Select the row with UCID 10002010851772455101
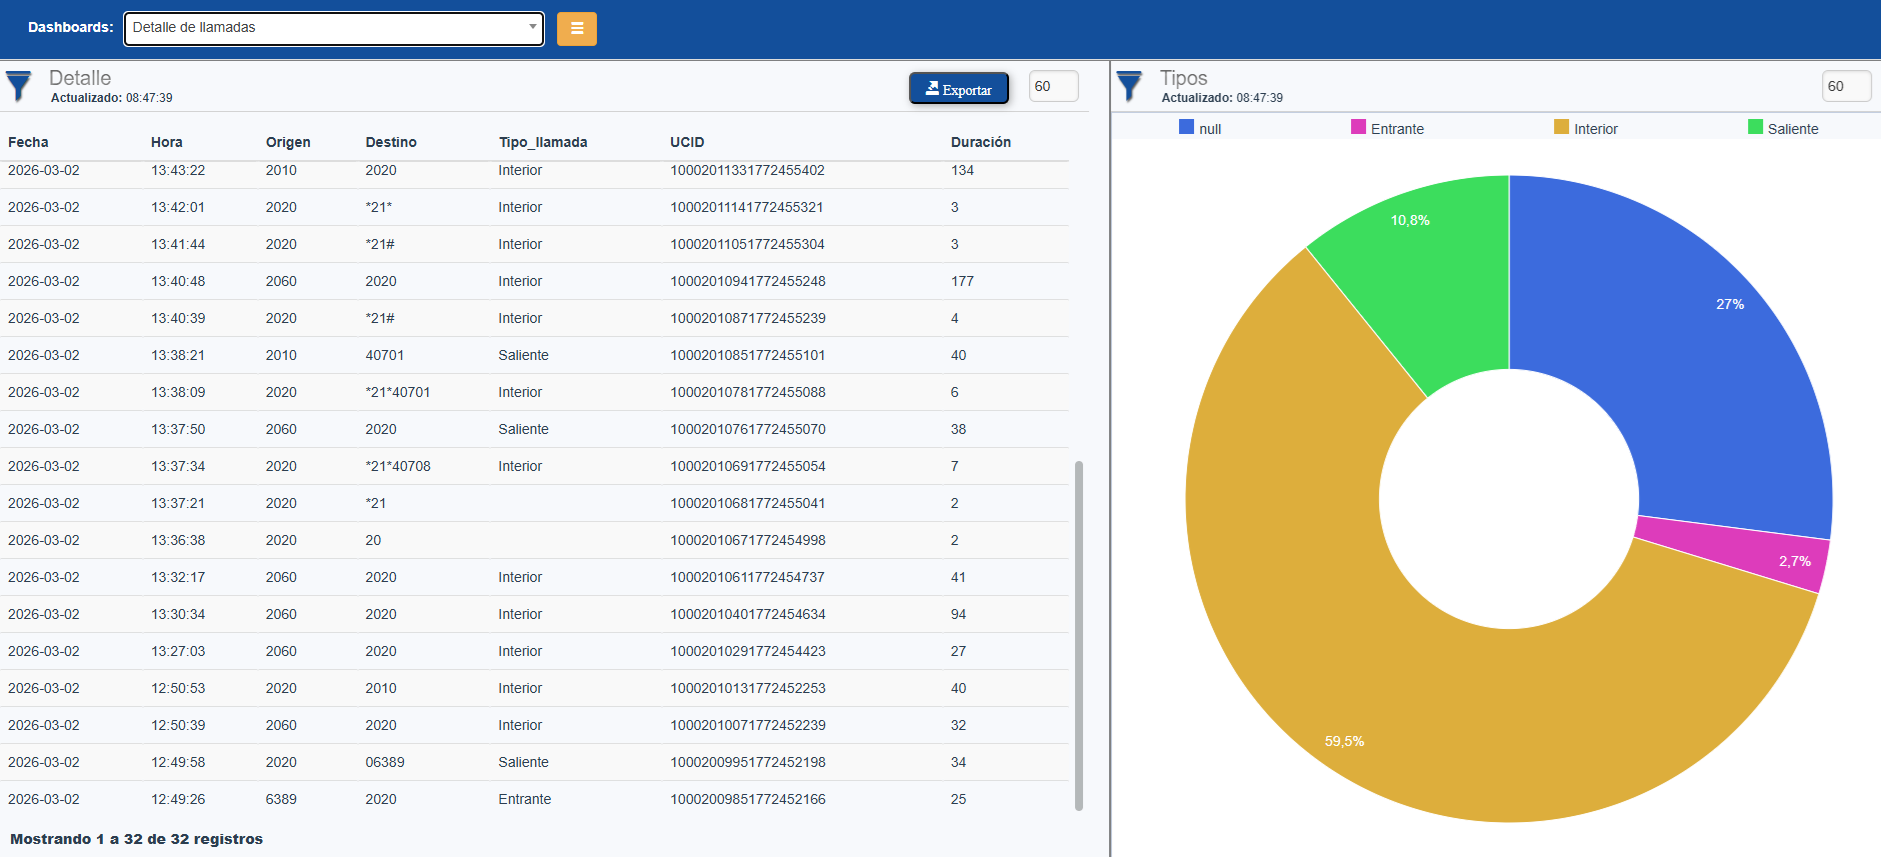The width and height of the screenshot is (1881, 857). [x=747, y=355]
